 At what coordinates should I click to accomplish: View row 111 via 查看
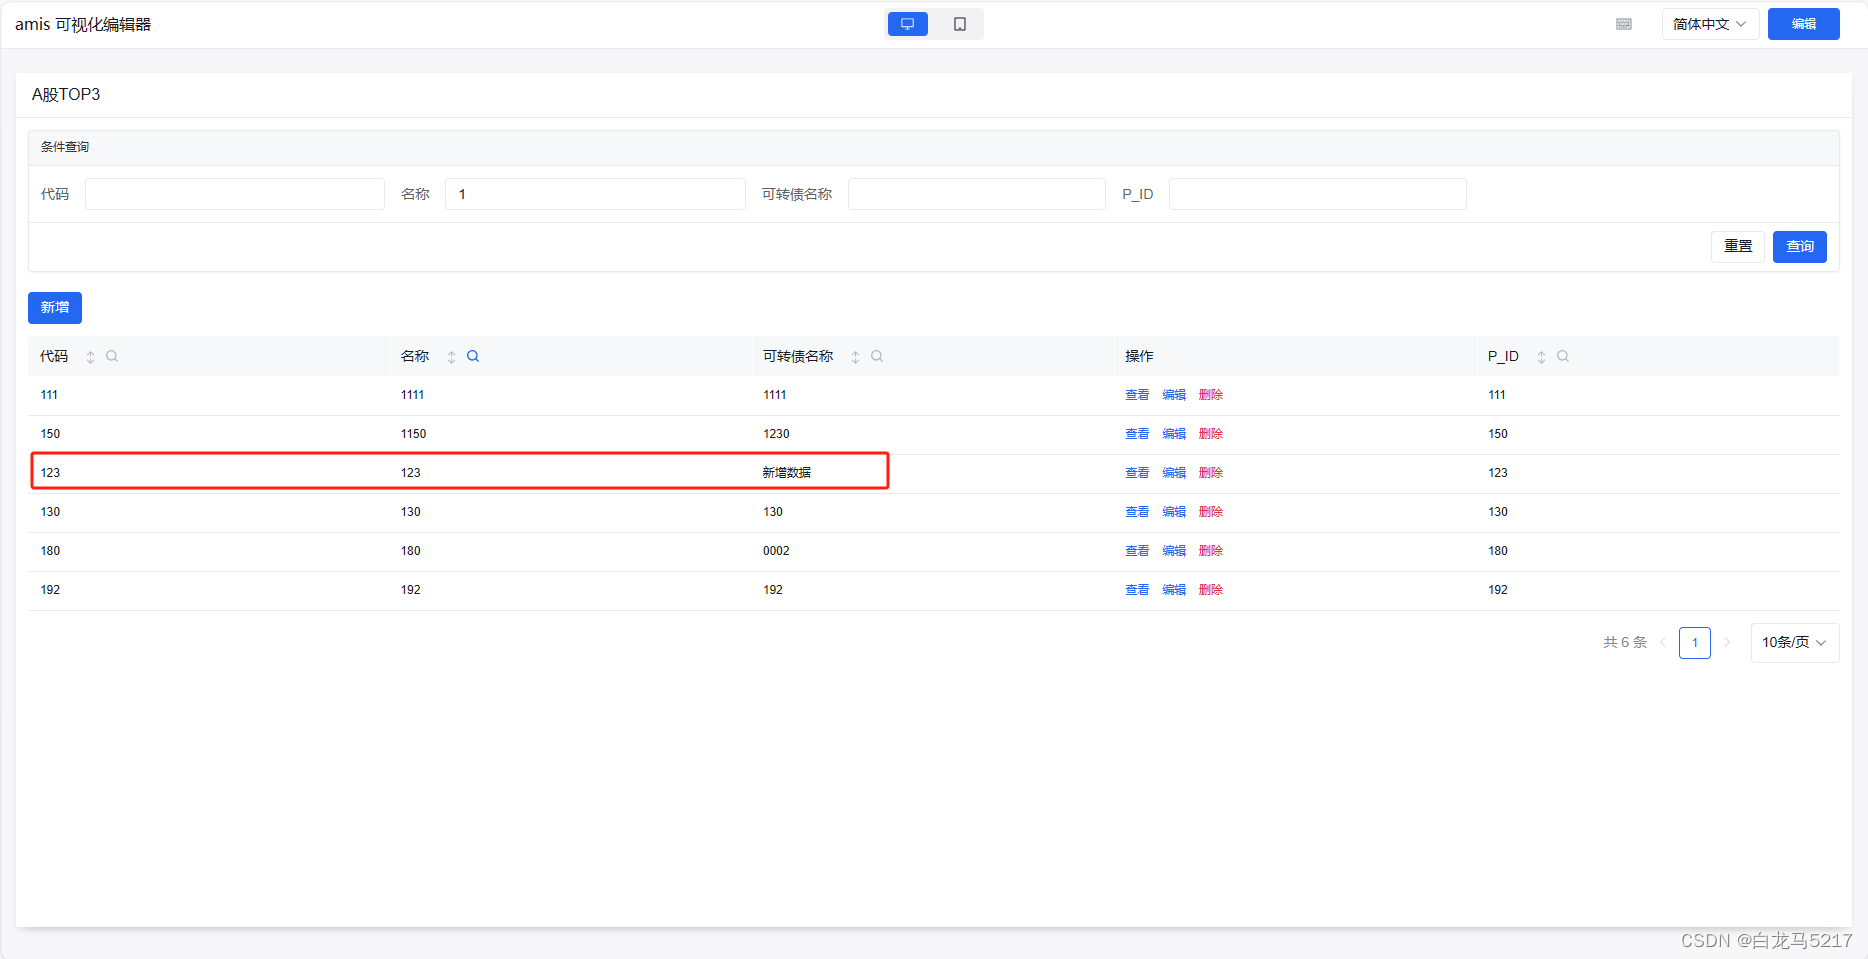tap(1137, 395)
